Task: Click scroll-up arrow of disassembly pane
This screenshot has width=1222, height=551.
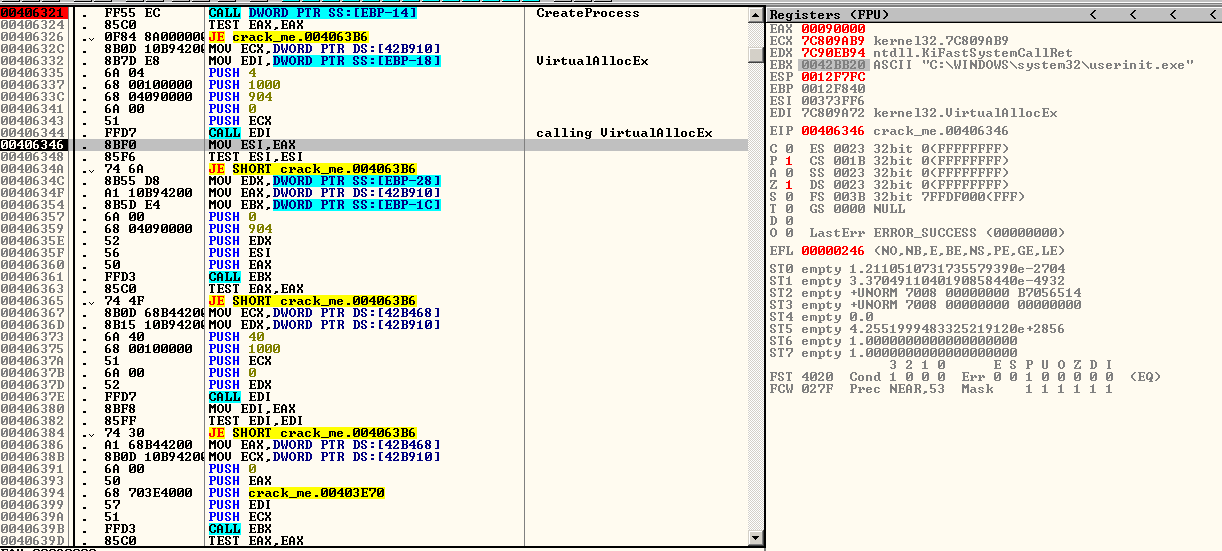Action: tap(756, 15)
